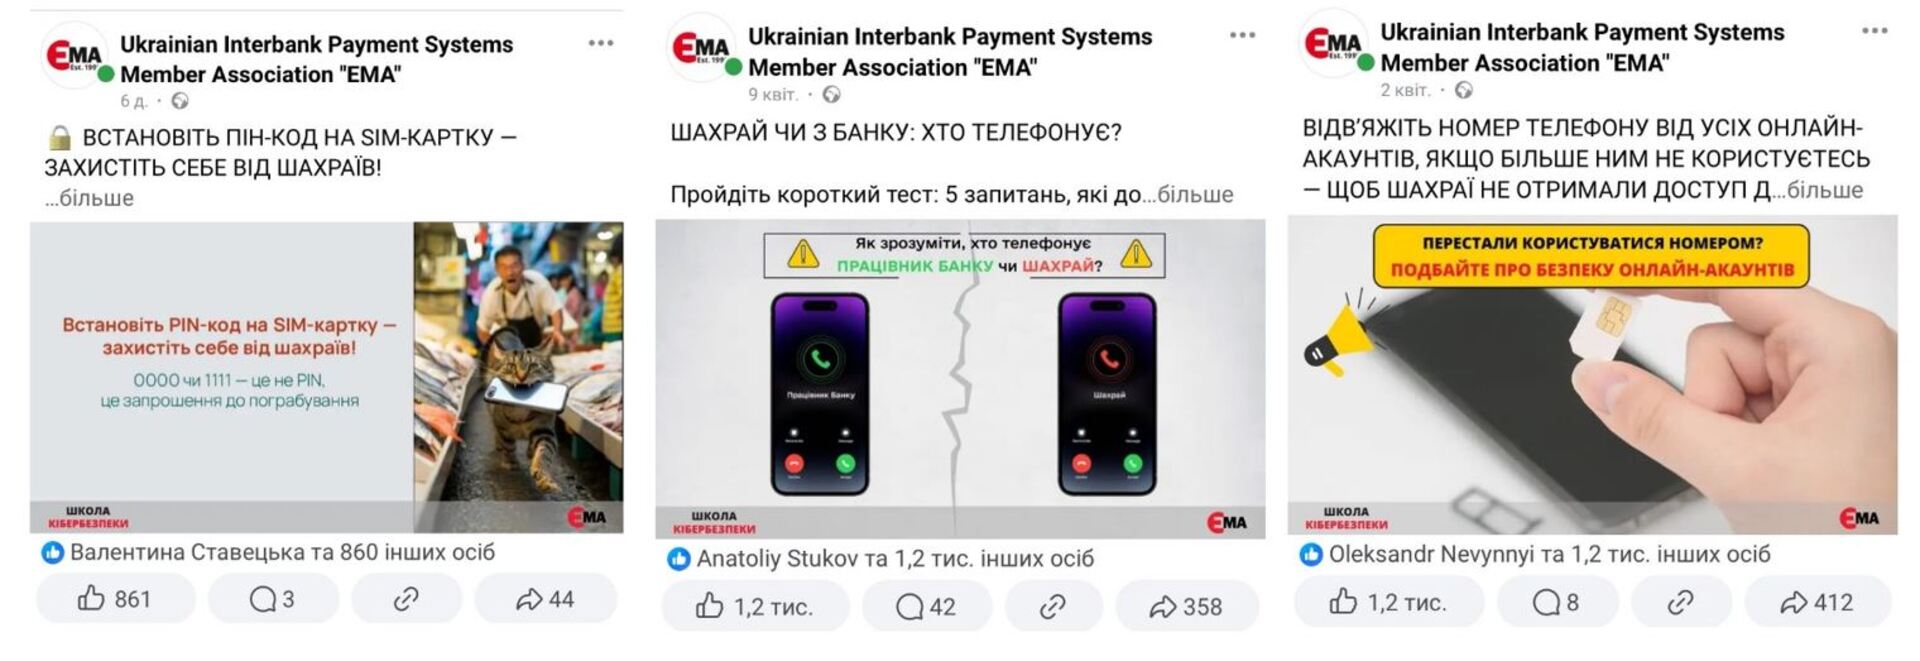Share the SIM PIN post with 44 shares
Screen dimensions: 1920x661
546,599
